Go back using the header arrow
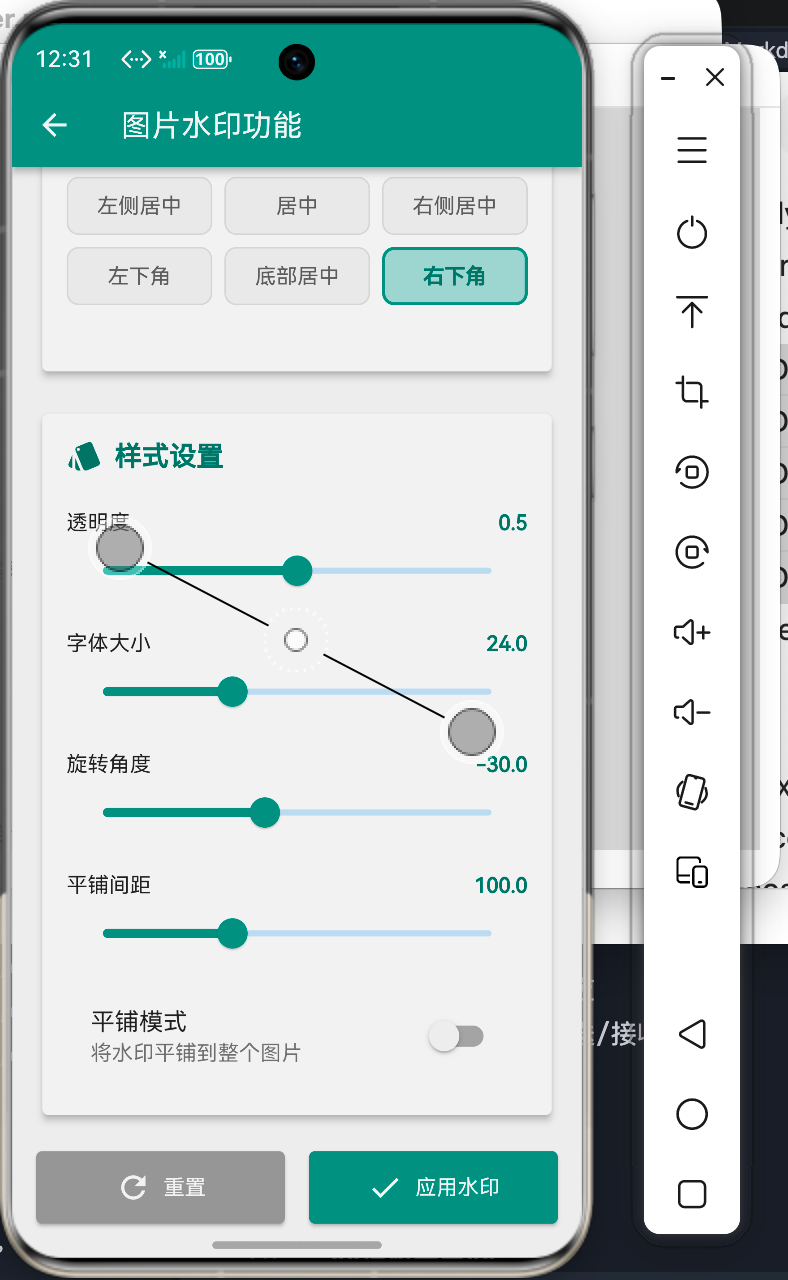Viewport: 788px width, 1280px height. pyautogui.click(x=54, y=125)
